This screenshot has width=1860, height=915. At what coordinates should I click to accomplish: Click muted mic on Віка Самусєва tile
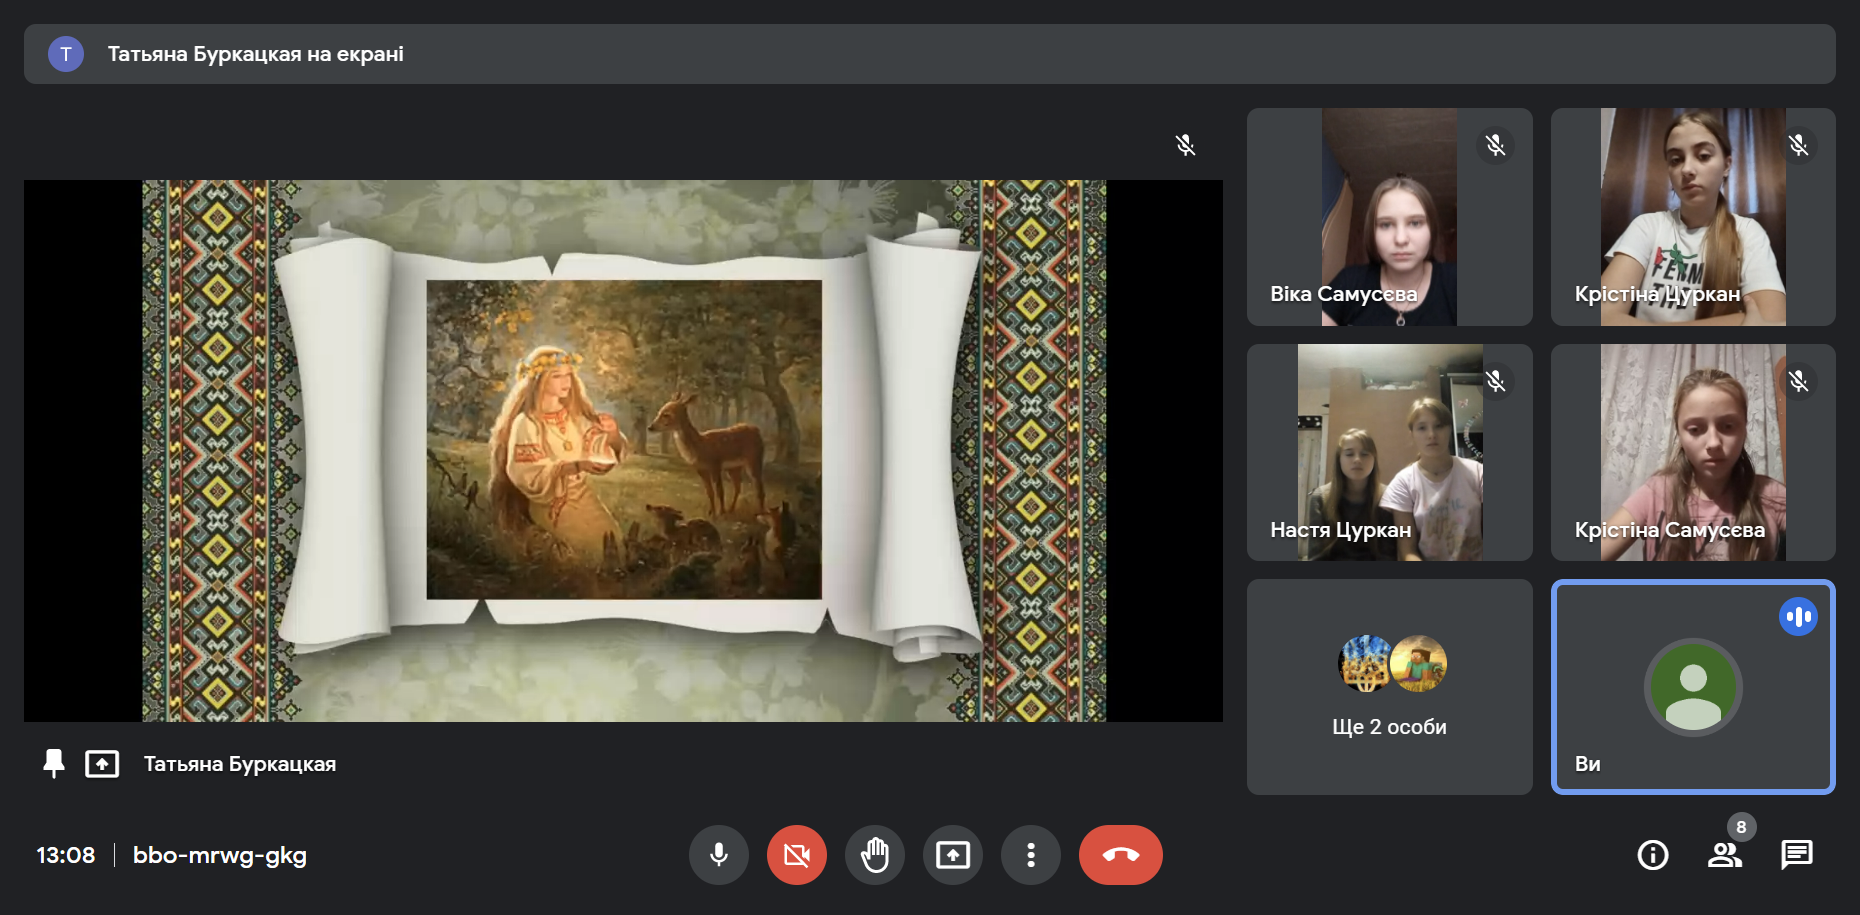coord(1495,145)
